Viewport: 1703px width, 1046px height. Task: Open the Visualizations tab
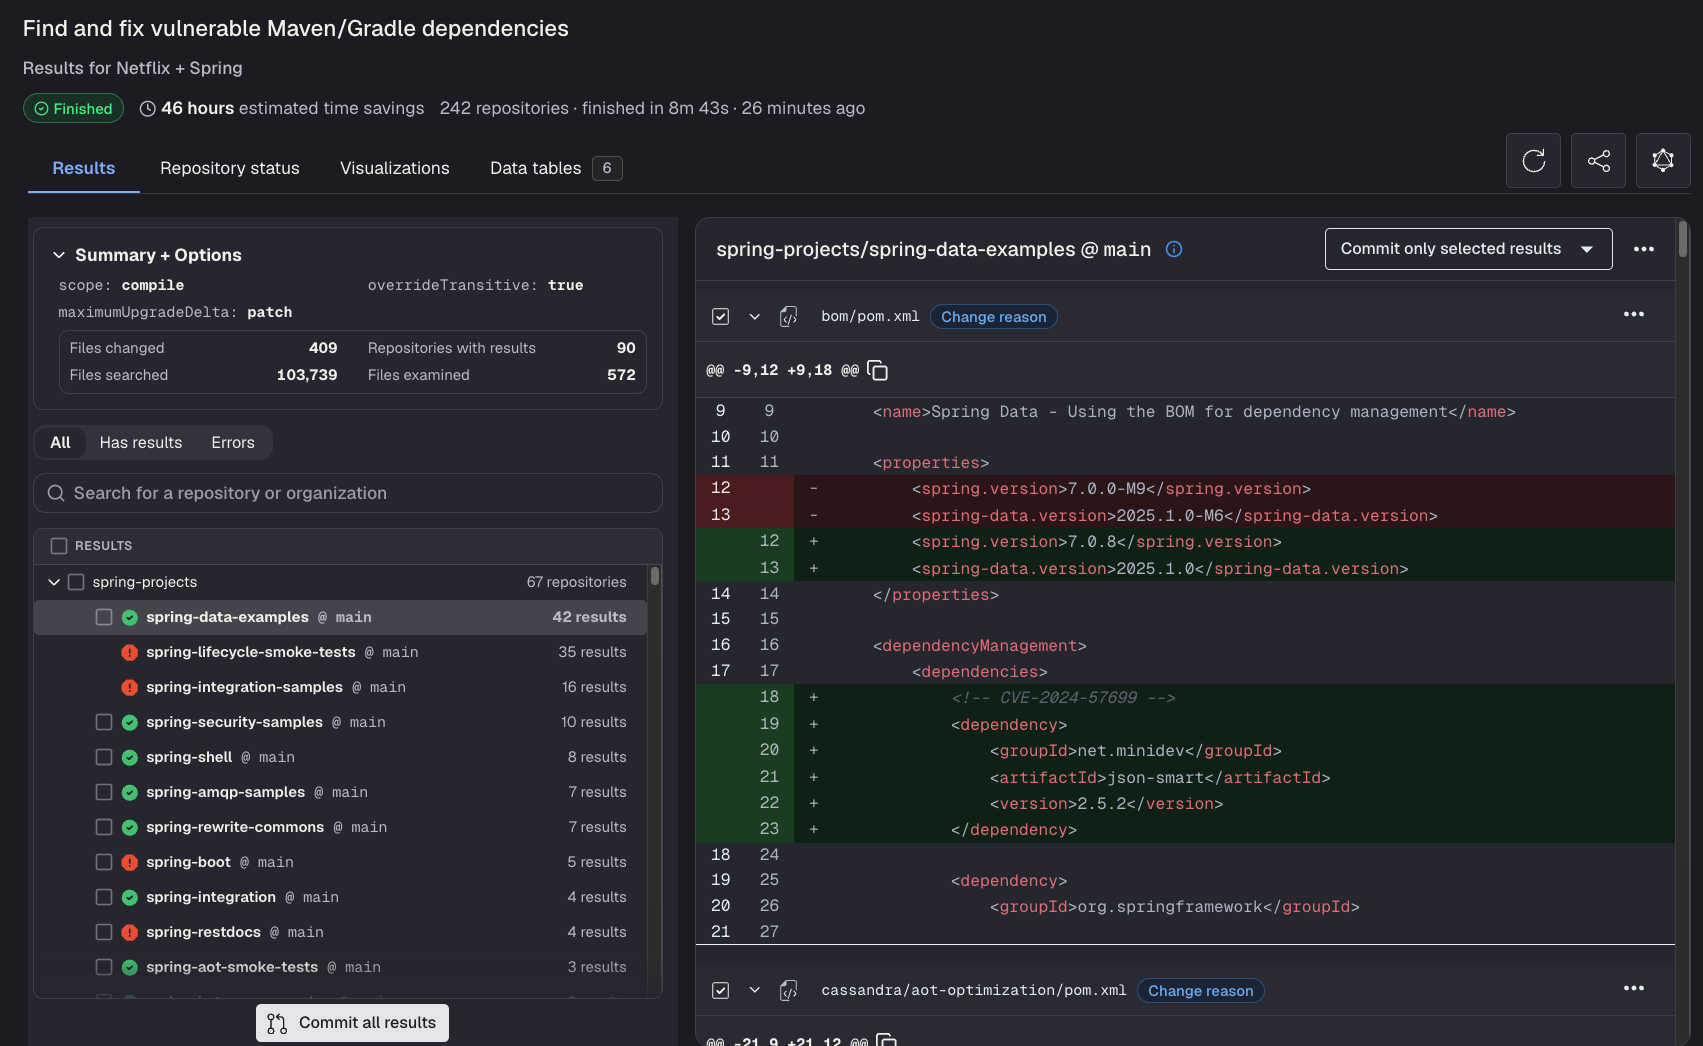click(395, 168)
